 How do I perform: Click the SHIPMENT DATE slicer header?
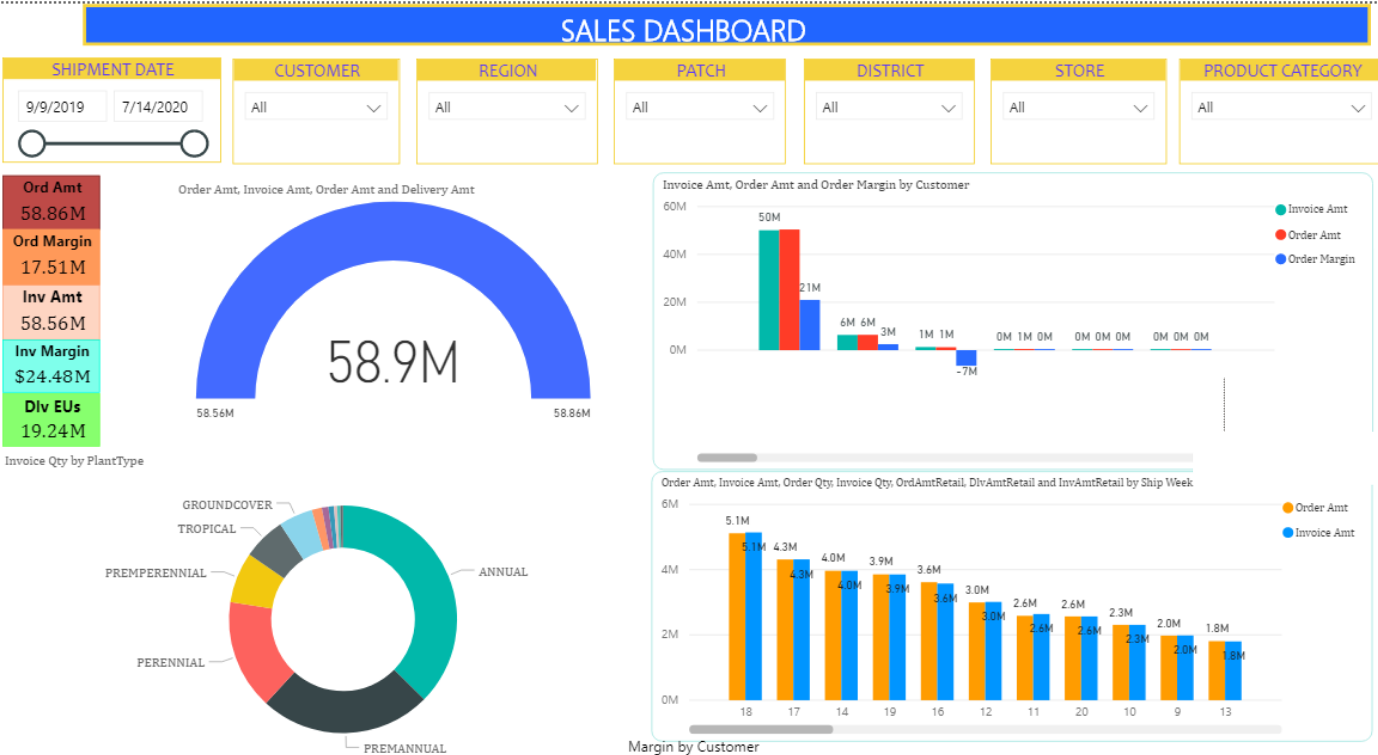coord(112,69)
